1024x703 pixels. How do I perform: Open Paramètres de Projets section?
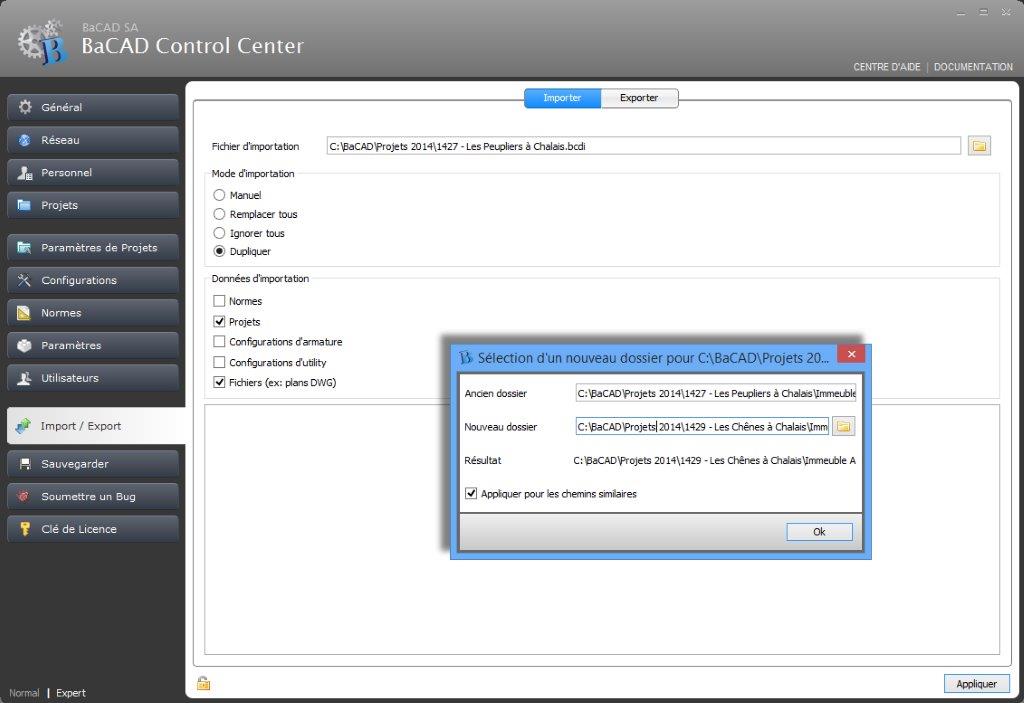[x=93, y=248]
